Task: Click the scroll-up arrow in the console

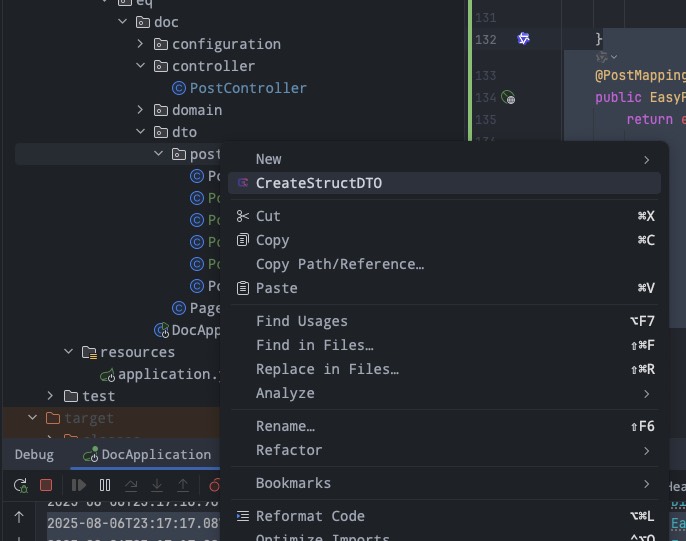Action: (x=19, y=517)
